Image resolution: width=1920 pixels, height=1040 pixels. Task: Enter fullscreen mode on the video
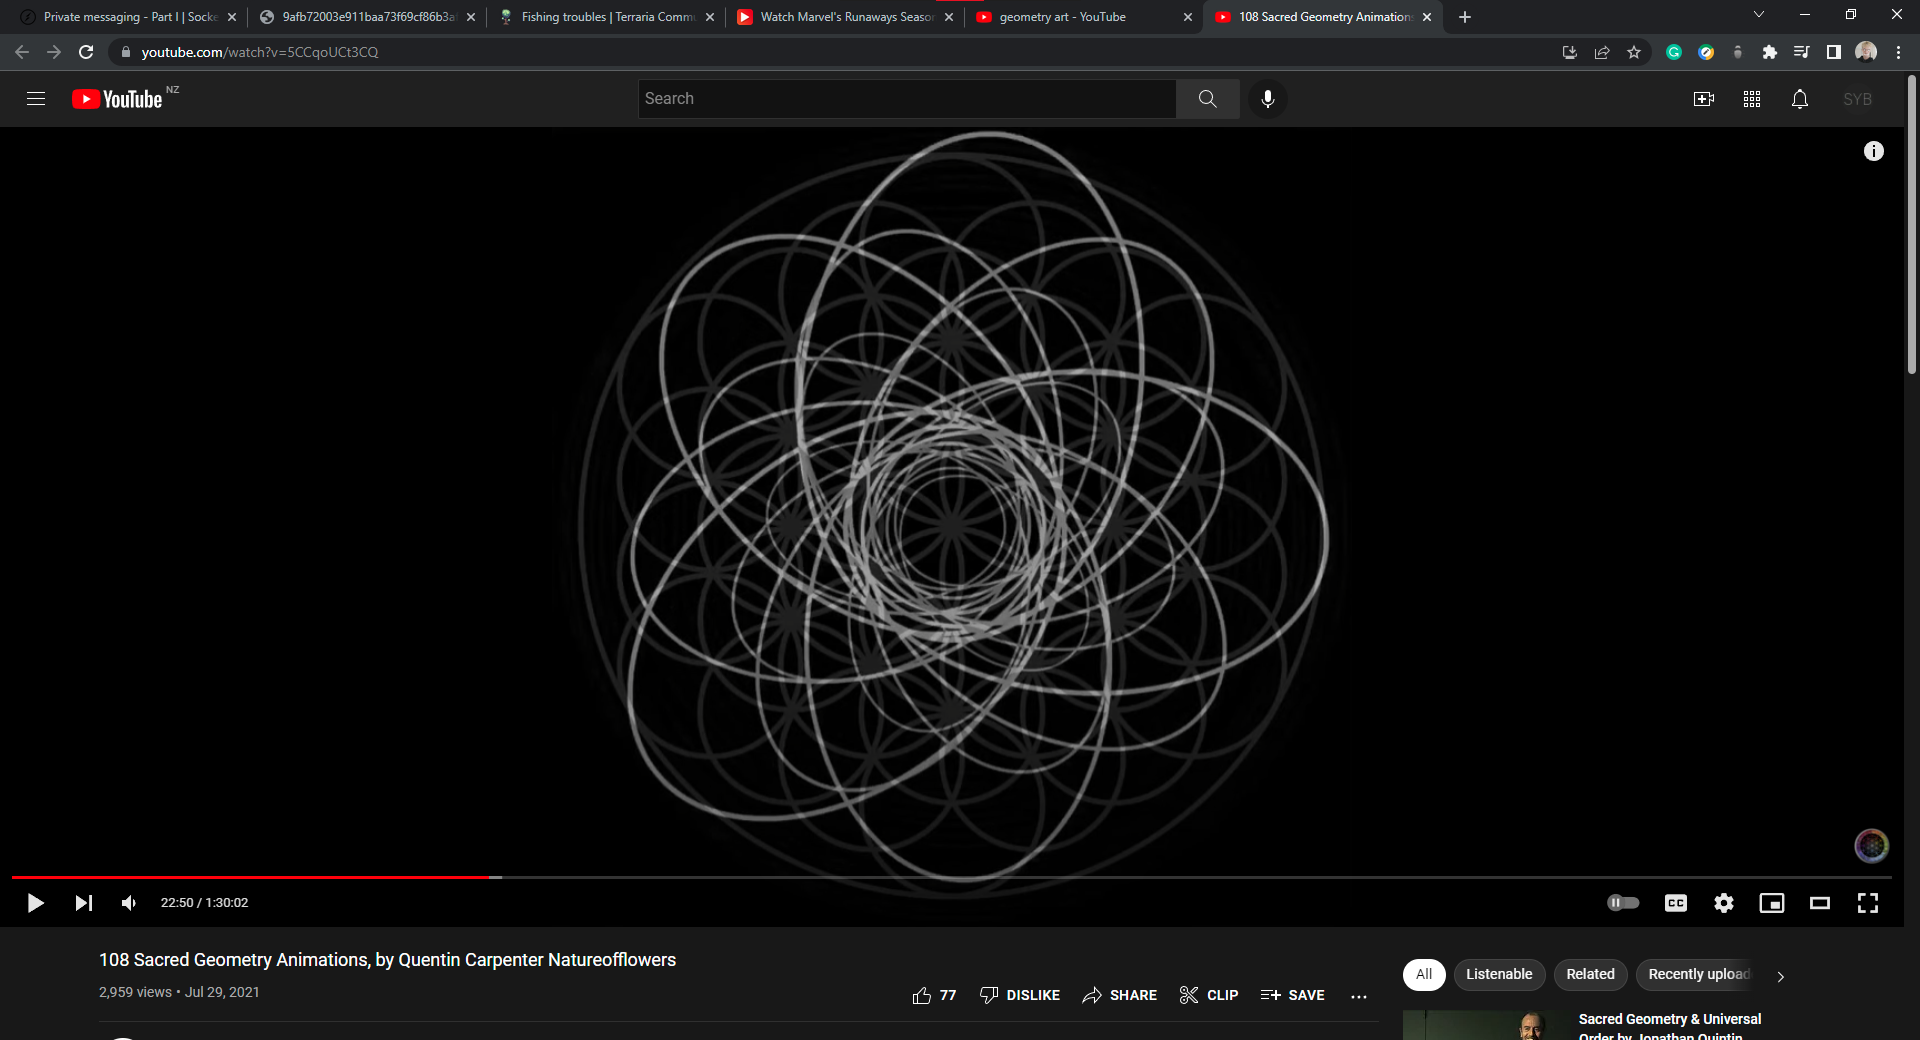[x=1867, y=903]
